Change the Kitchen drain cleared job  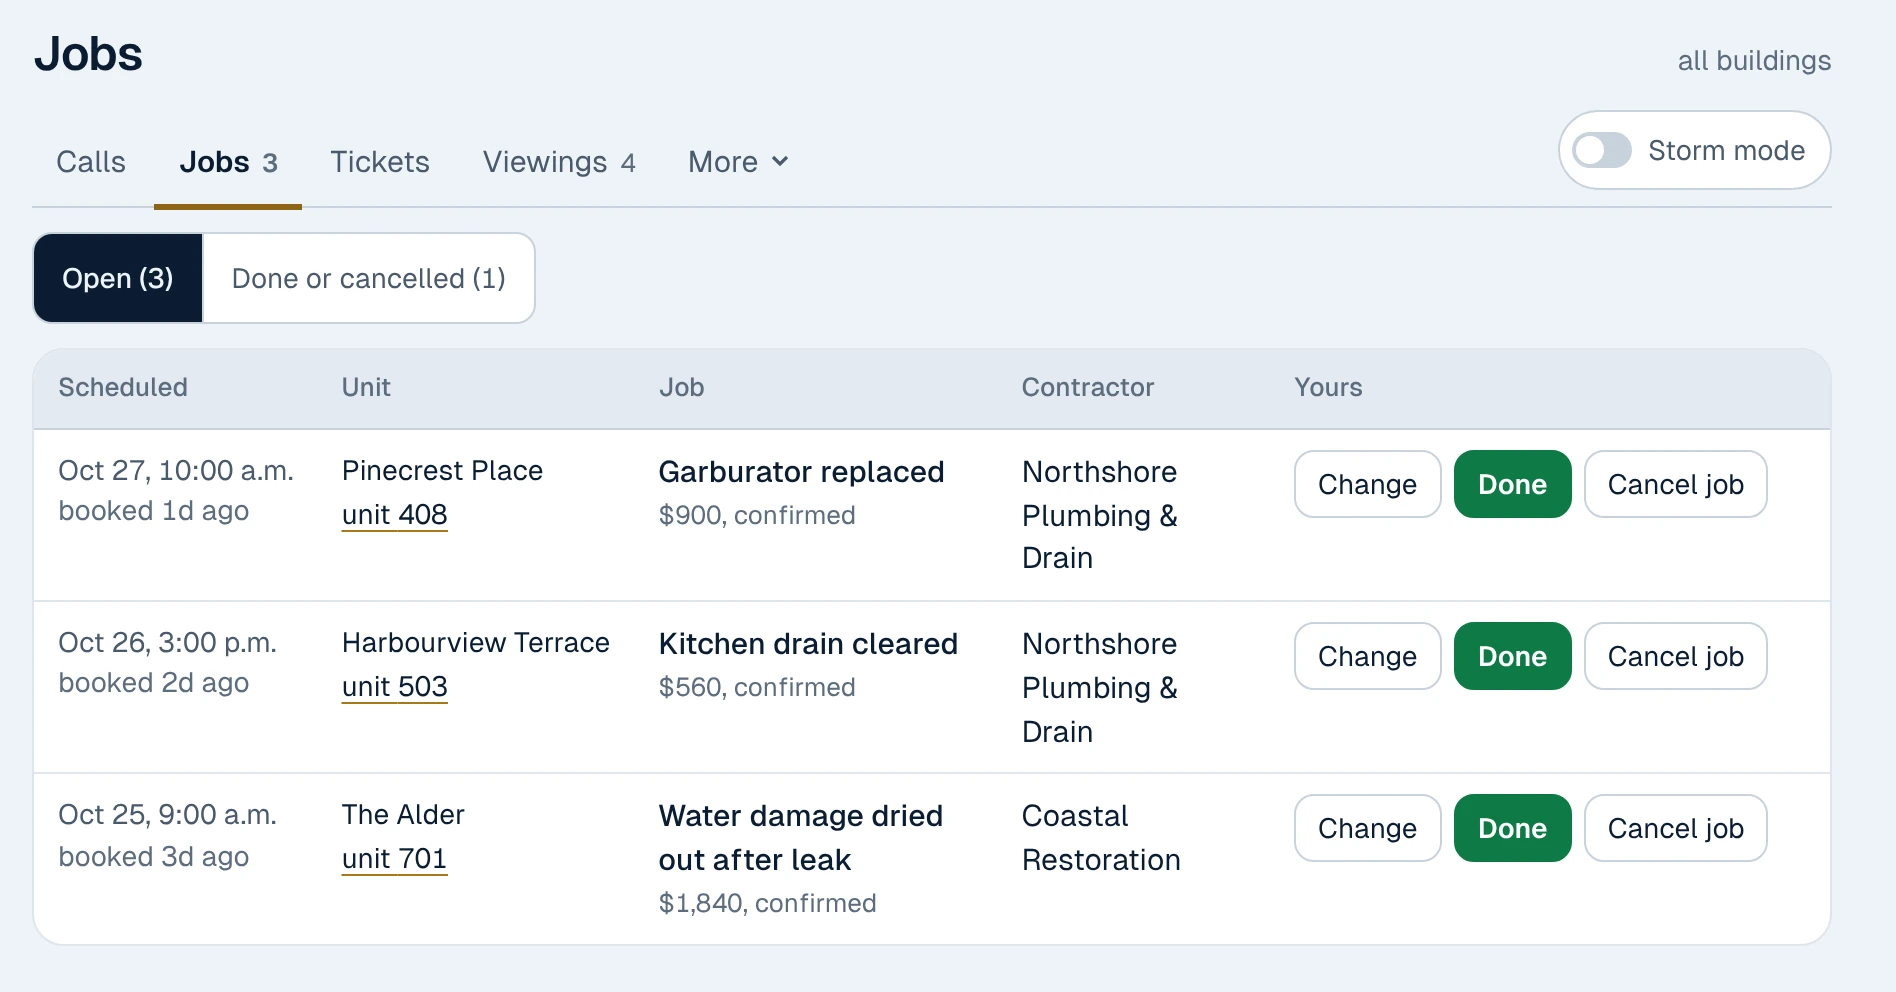click(x=1367, y=656)
